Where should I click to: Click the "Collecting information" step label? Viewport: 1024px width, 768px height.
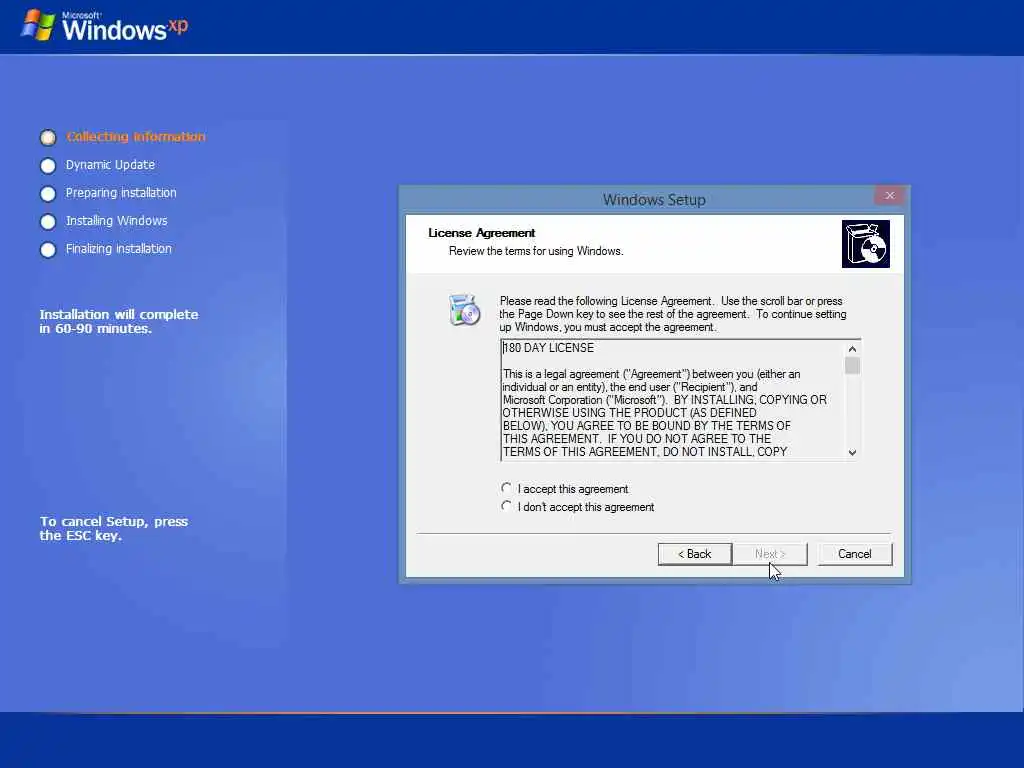136,136
